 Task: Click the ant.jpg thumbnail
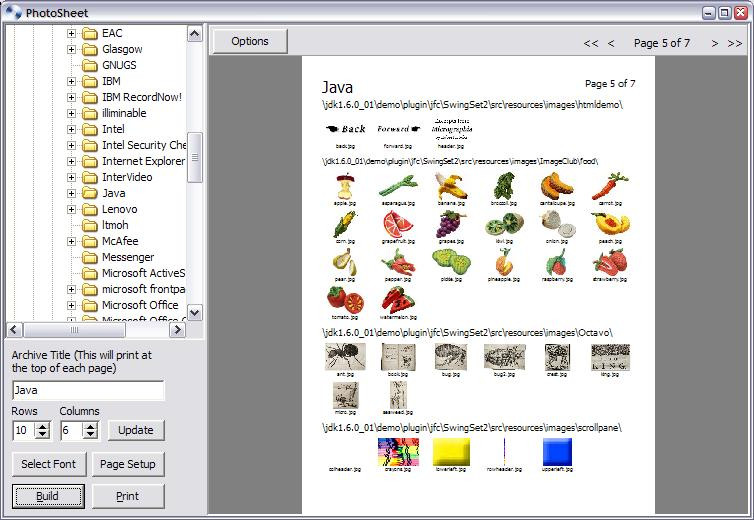tap(345, 356)
